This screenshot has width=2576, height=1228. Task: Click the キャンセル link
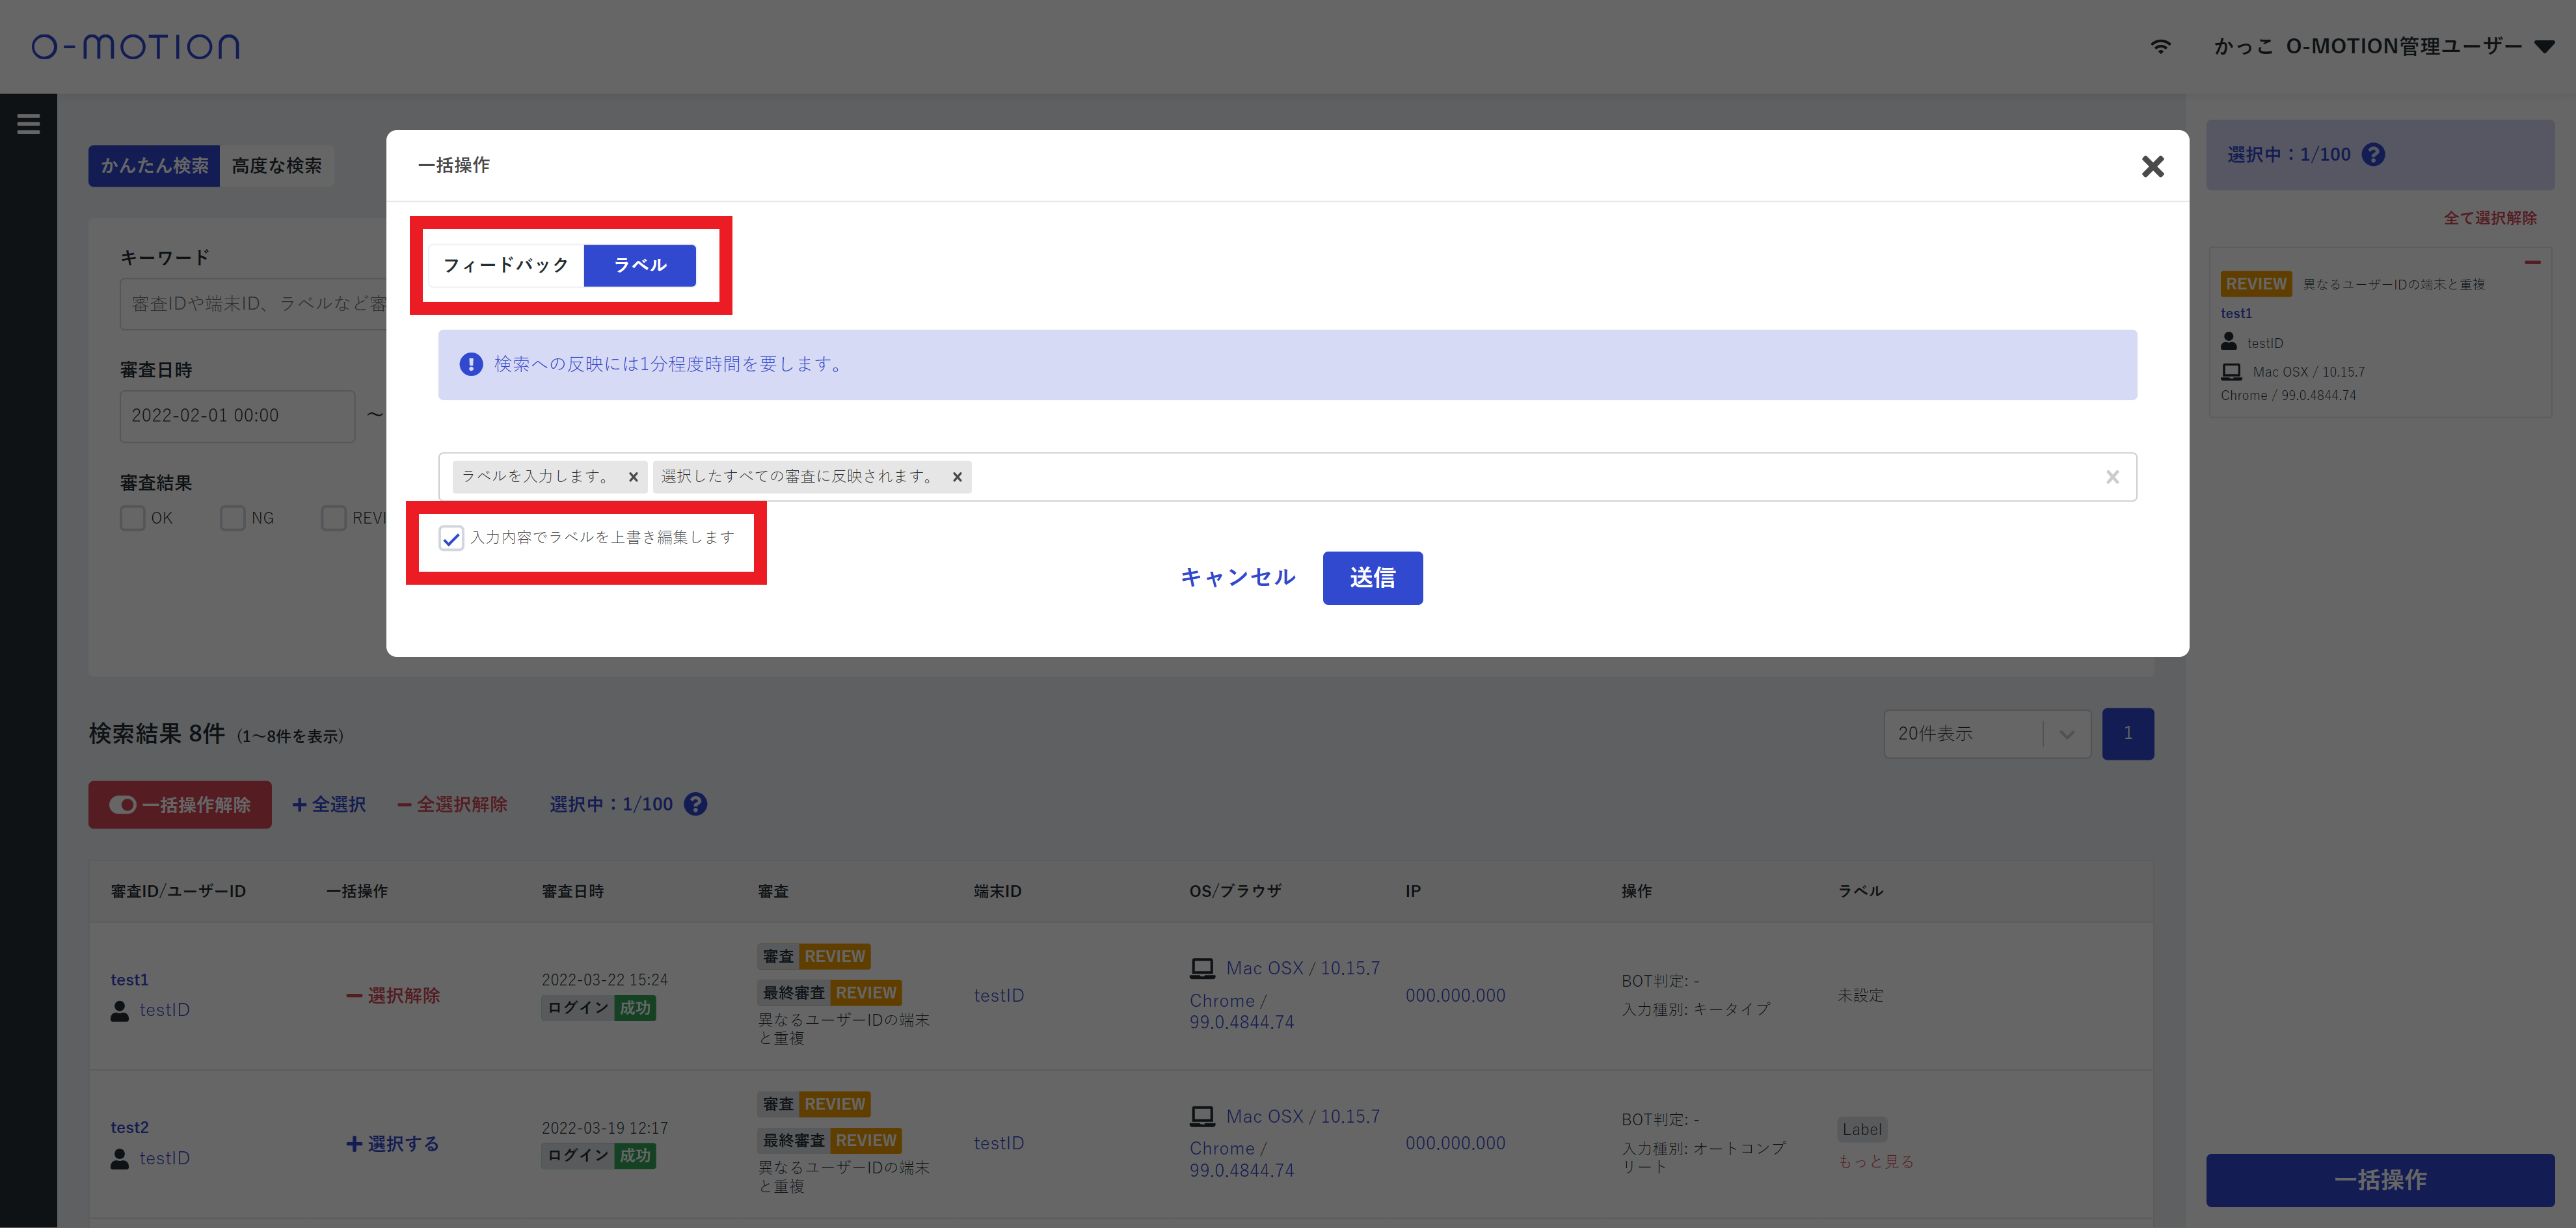[1237, 577]
